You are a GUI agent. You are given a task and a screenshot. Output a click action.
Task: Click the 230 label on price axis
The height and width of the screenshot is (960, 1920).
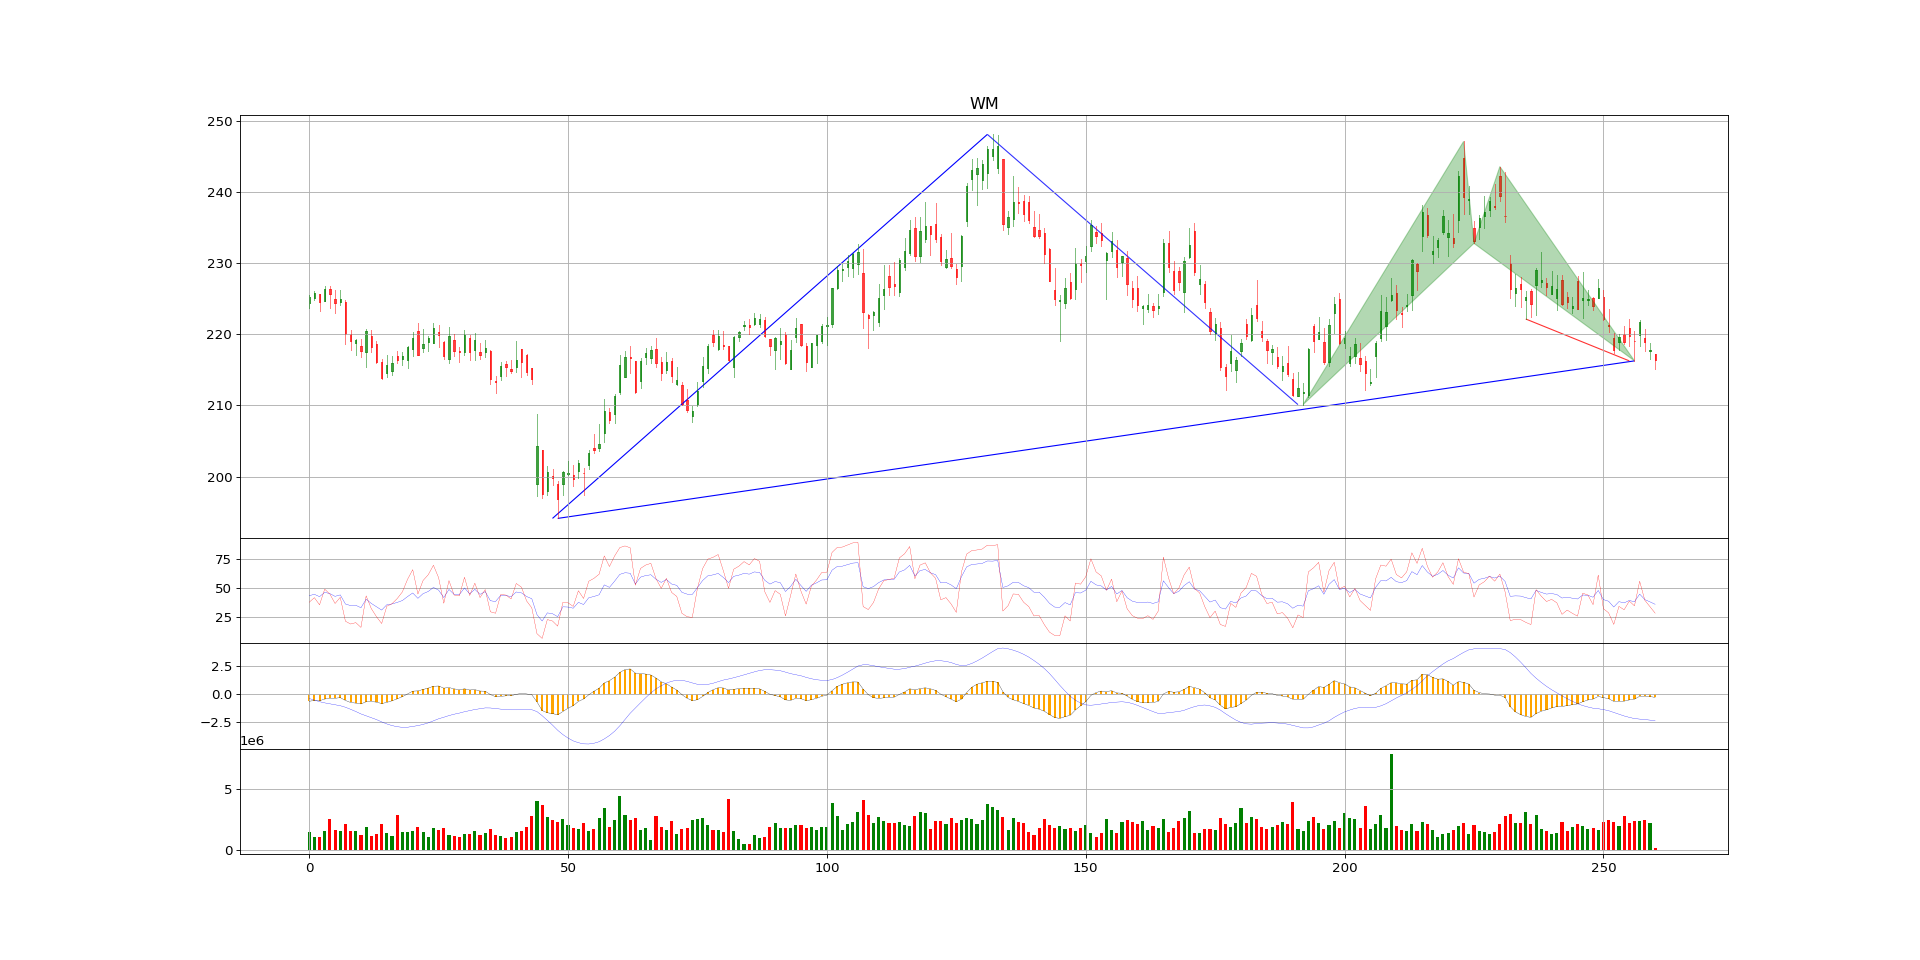(x=220, y=264)
